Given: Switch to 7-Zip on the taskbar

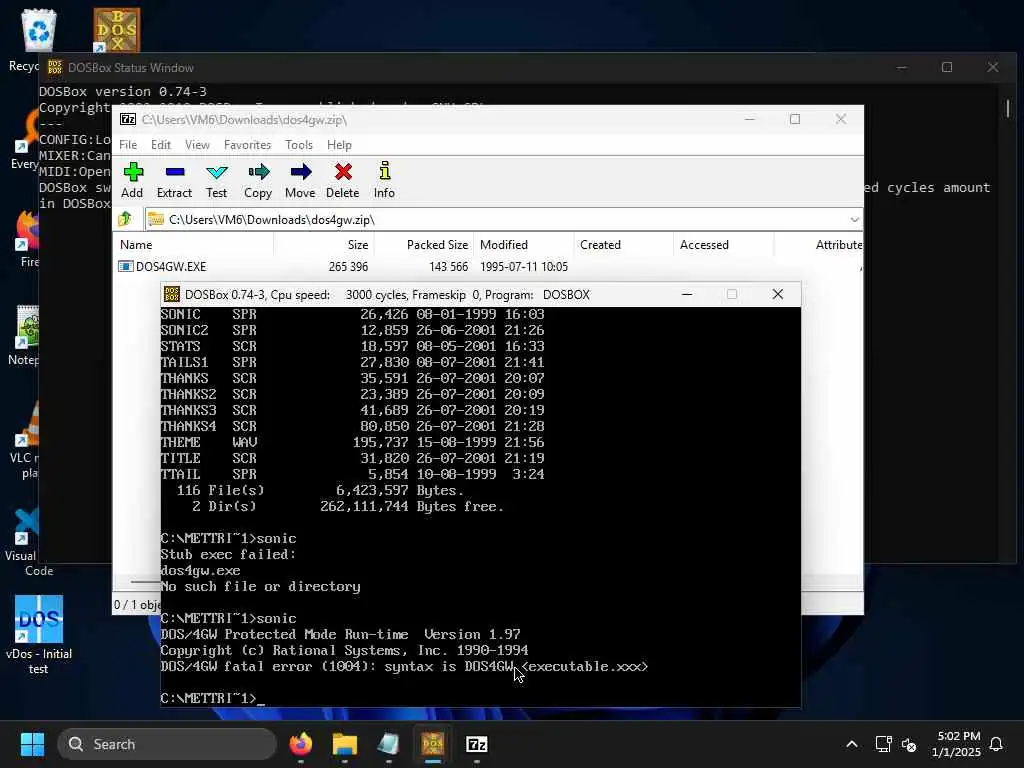Looking at the screenshot, I should [x=477, y=744].
